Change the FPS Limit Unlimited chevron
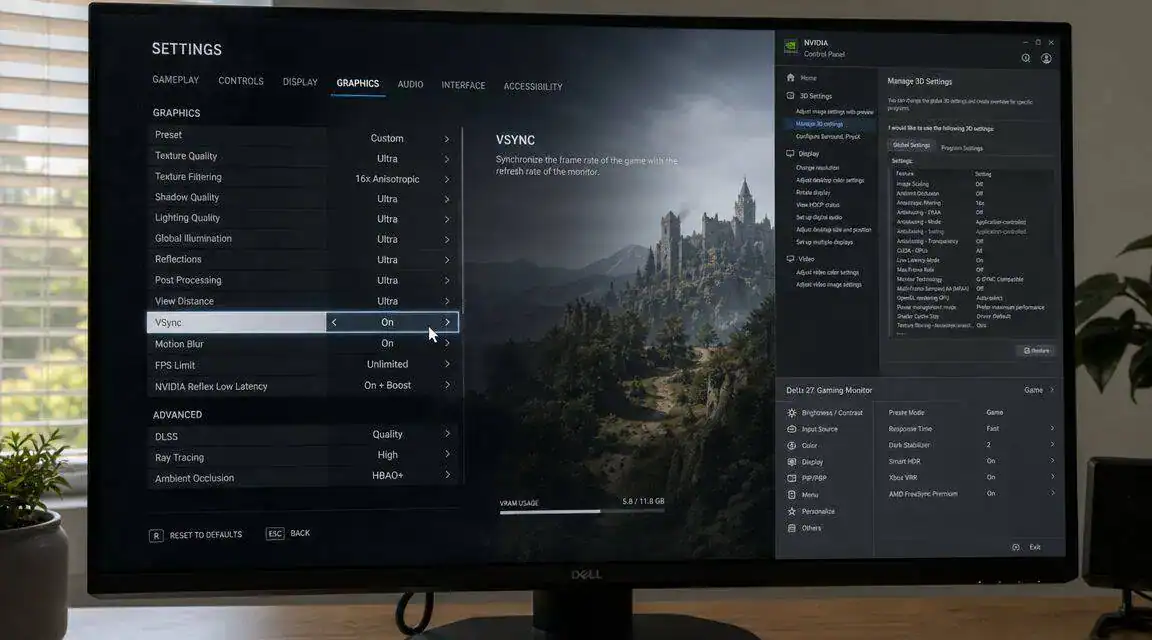 [447, 364]
